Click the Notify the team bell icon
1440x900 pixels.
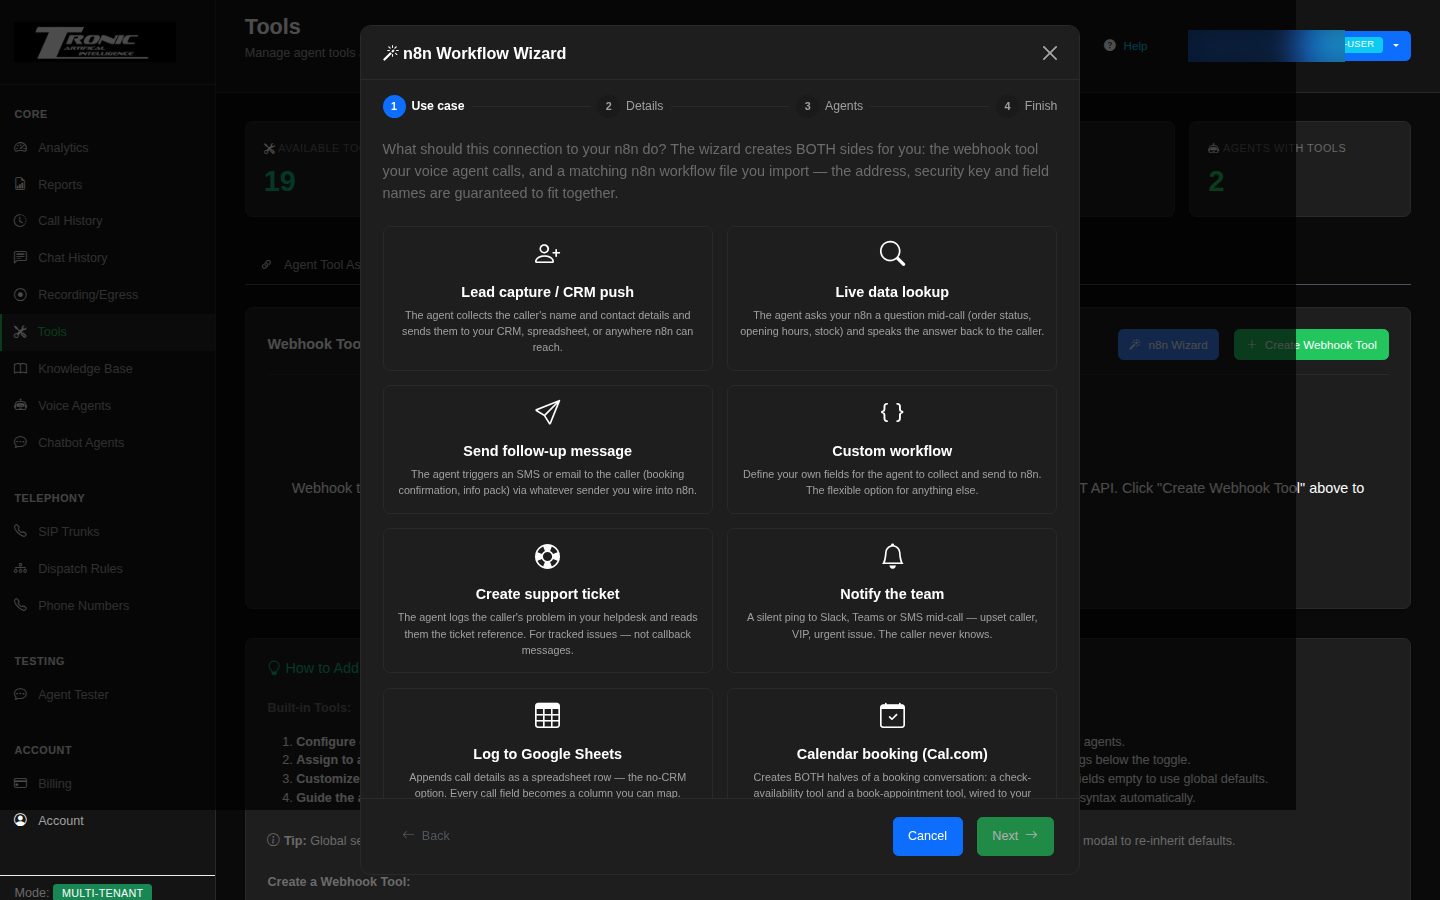(x=892, y=556)
